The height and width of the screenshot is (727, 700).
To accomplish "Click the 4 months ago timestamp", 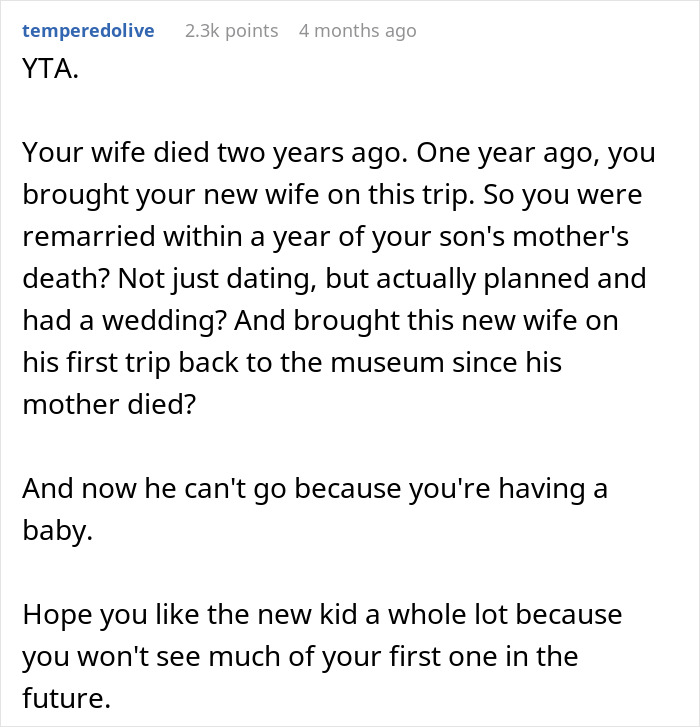I will pos(357,30).
